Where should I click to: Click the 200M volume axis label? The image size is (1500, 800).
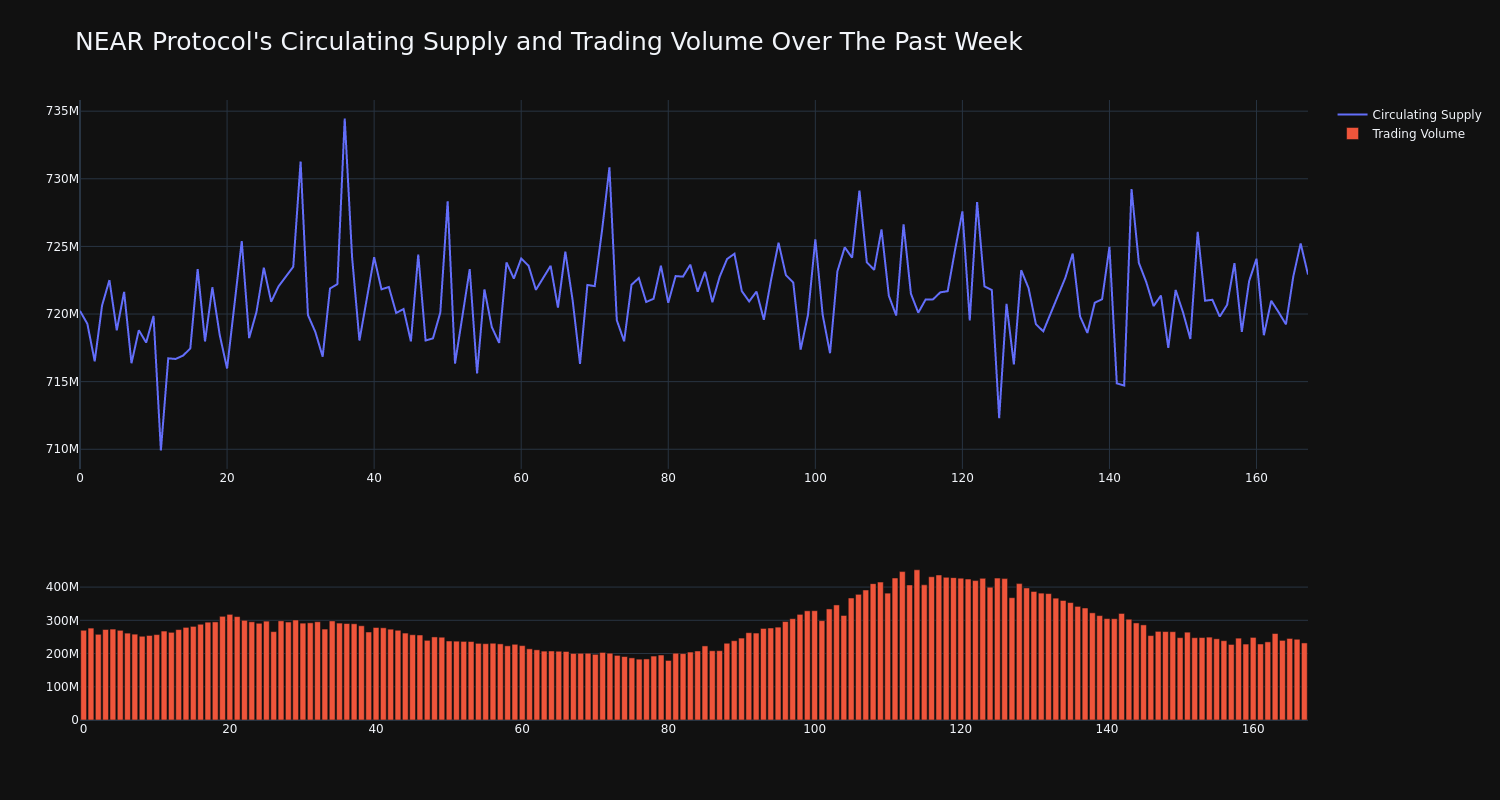pos(62,653)
